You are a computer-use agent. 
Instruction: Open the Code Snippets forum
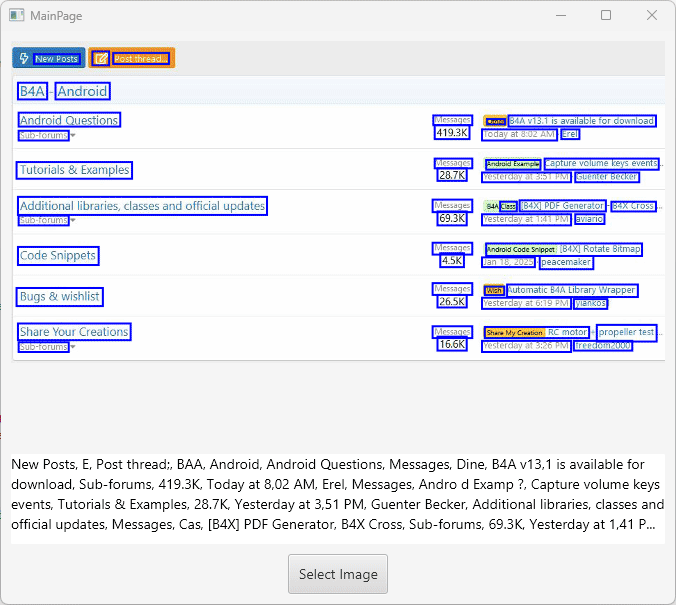click(58, 255)
